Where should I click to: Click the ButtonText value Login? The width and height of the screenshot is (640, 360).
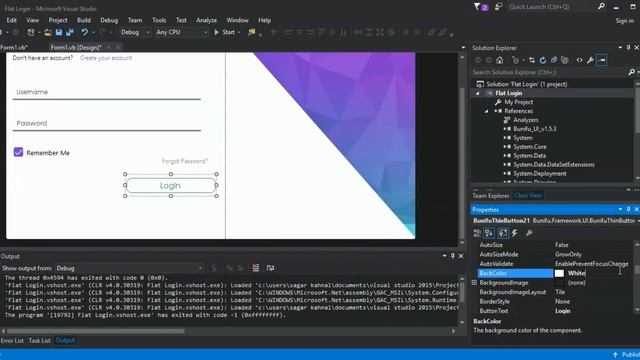point(562,311)
